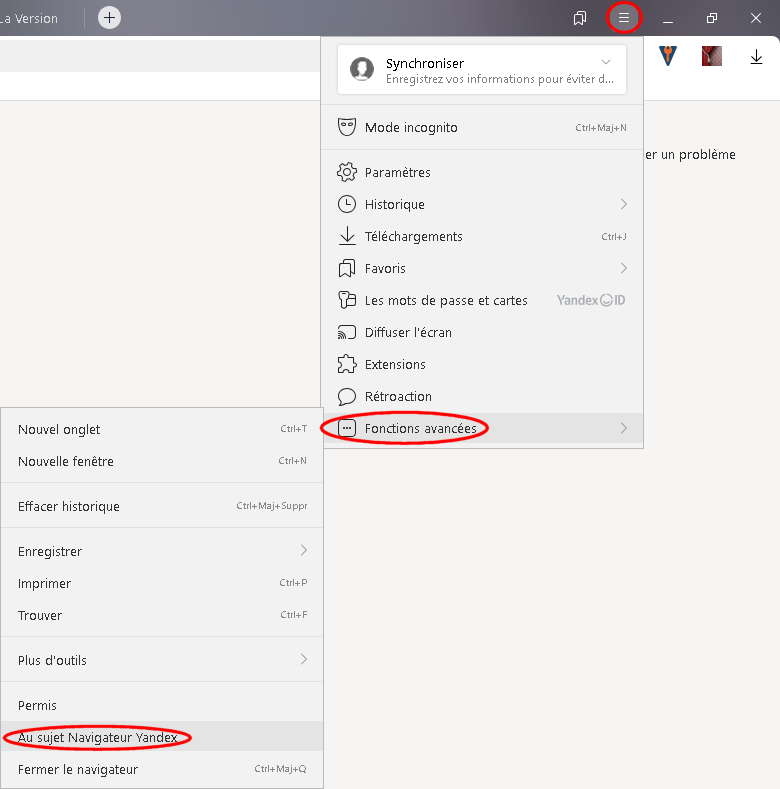Click the Ctrl+Maj+Q shortcut text
The height and width of the screenshot is (789, 780).
coord(280,769)
